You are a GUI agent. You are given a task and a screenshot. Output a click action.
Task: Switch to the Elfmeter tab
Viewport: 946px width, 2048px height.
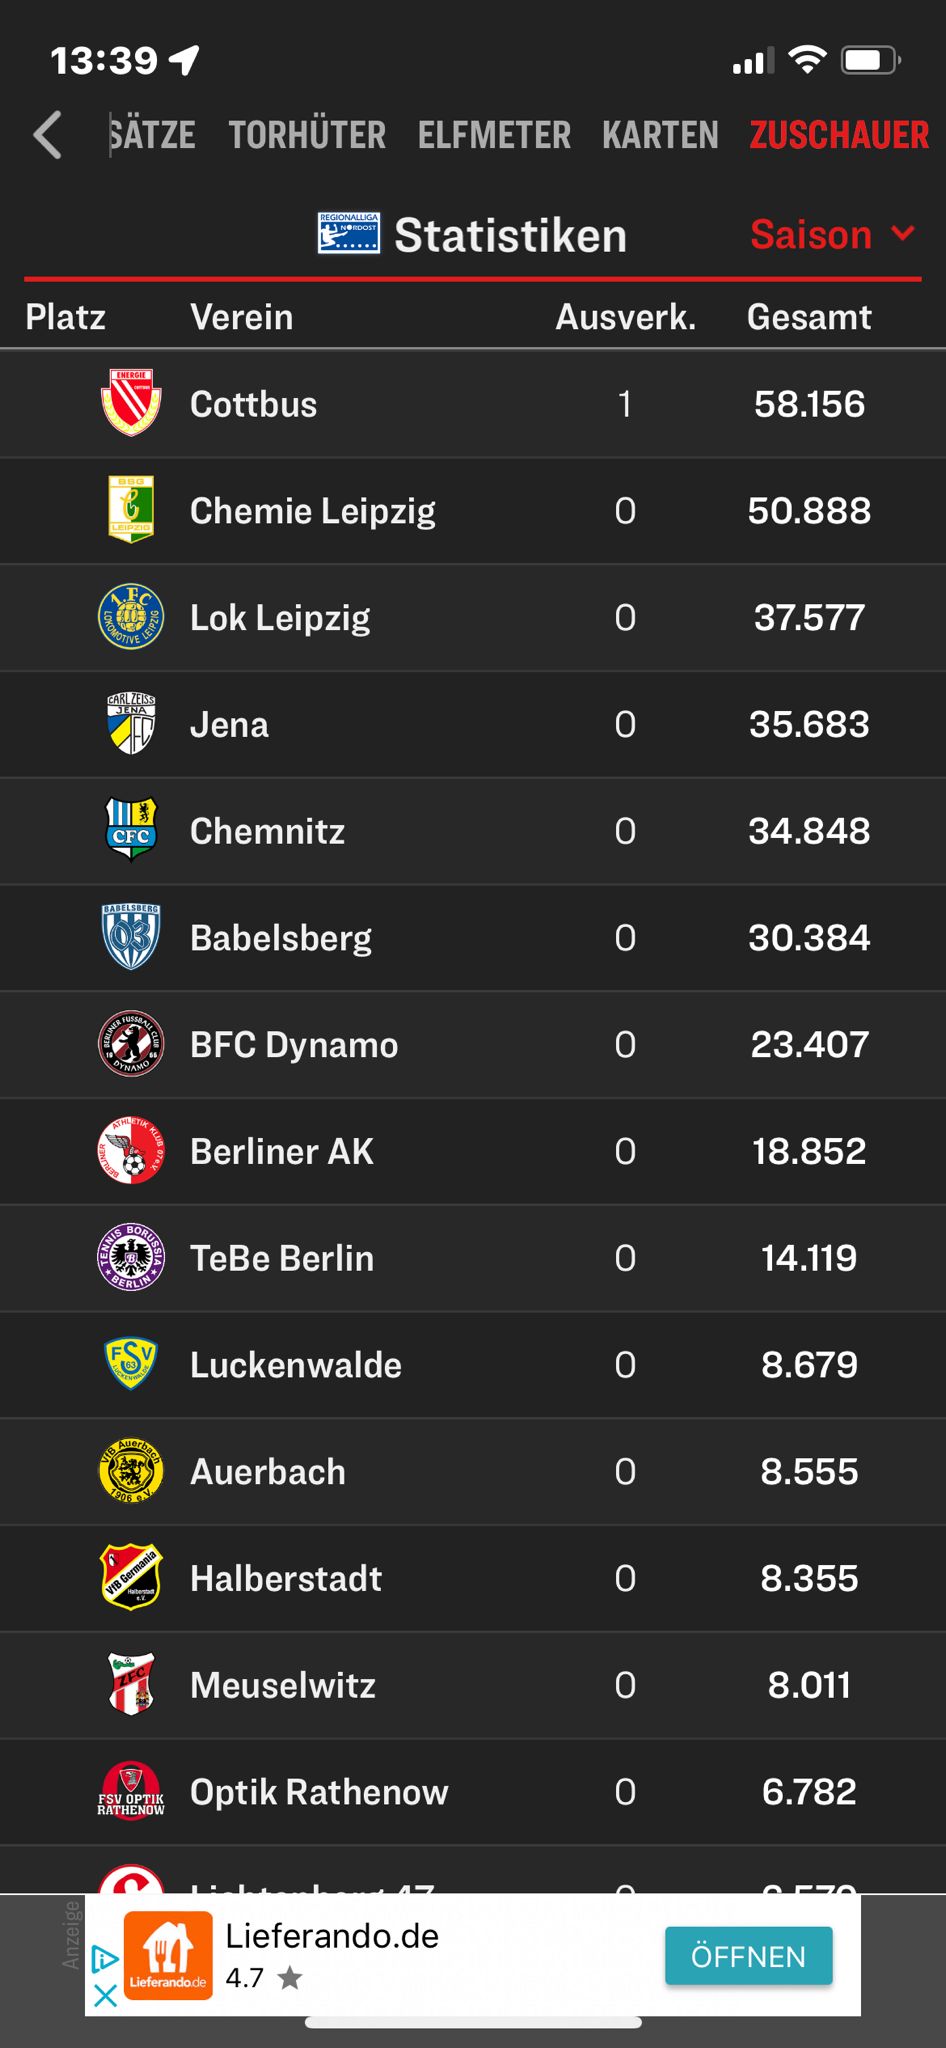494,135
